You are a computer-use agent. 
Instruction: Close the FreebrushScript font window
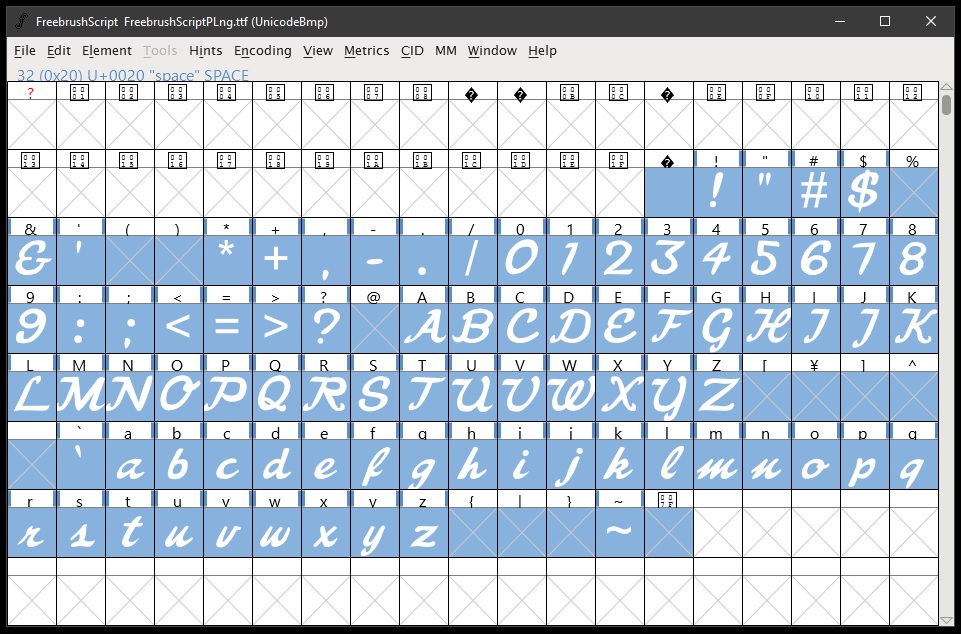(930, 21)
